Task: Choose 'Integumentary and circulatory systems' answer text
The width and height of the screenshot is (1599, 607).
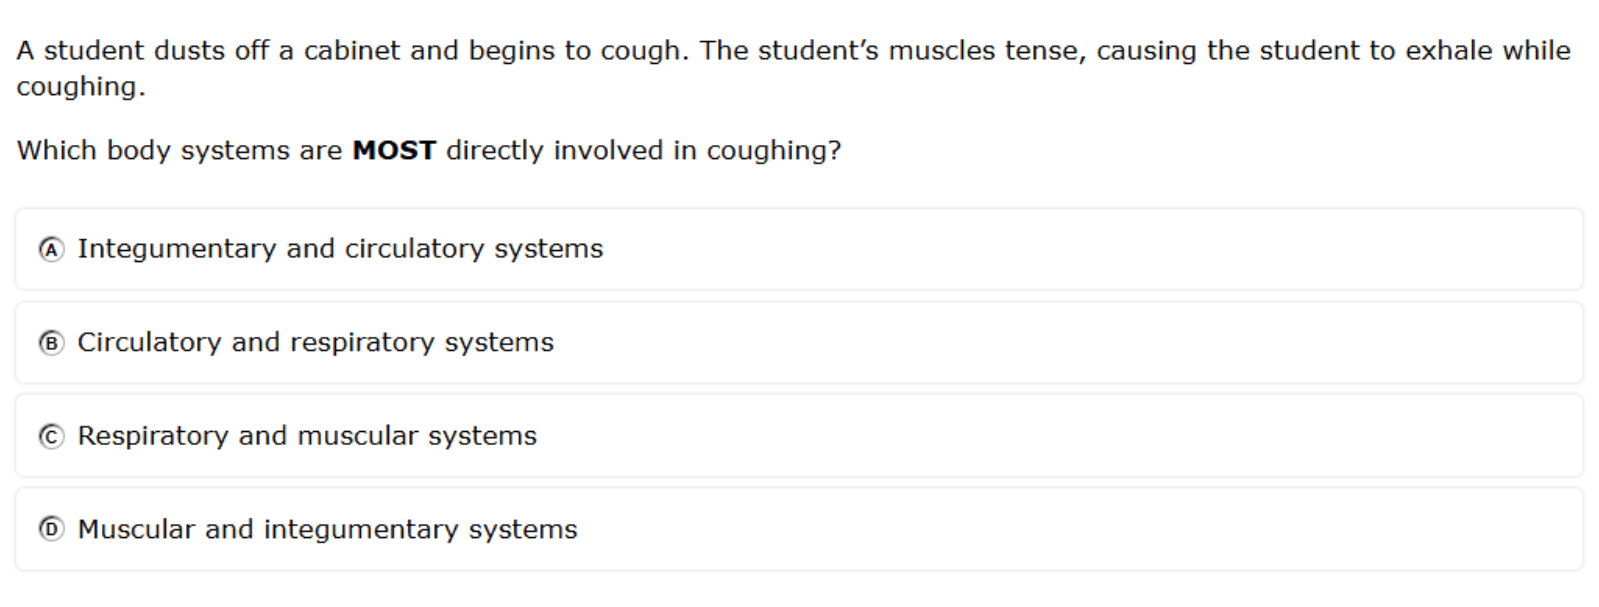Action: 340,249
